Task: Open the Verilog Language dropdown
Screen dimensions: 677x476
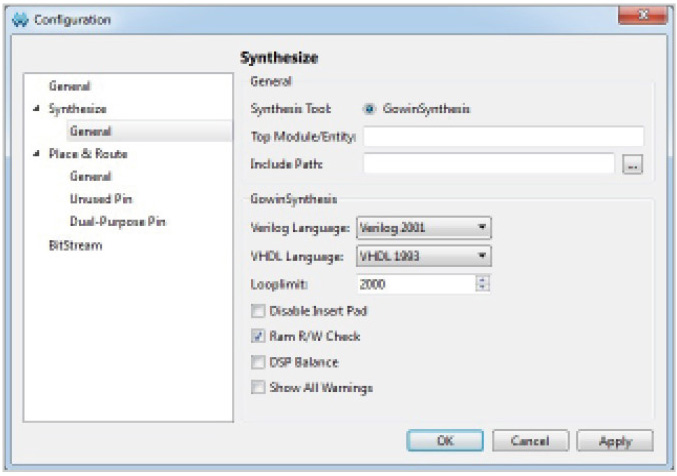Action: tap(423, 228)
